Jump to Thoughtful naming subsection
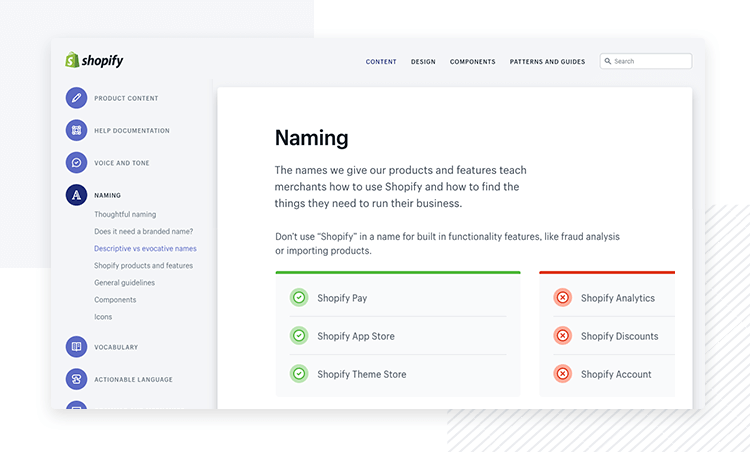Image resolution: width=750 pixels, height=452 pixels. click(125, 214)
